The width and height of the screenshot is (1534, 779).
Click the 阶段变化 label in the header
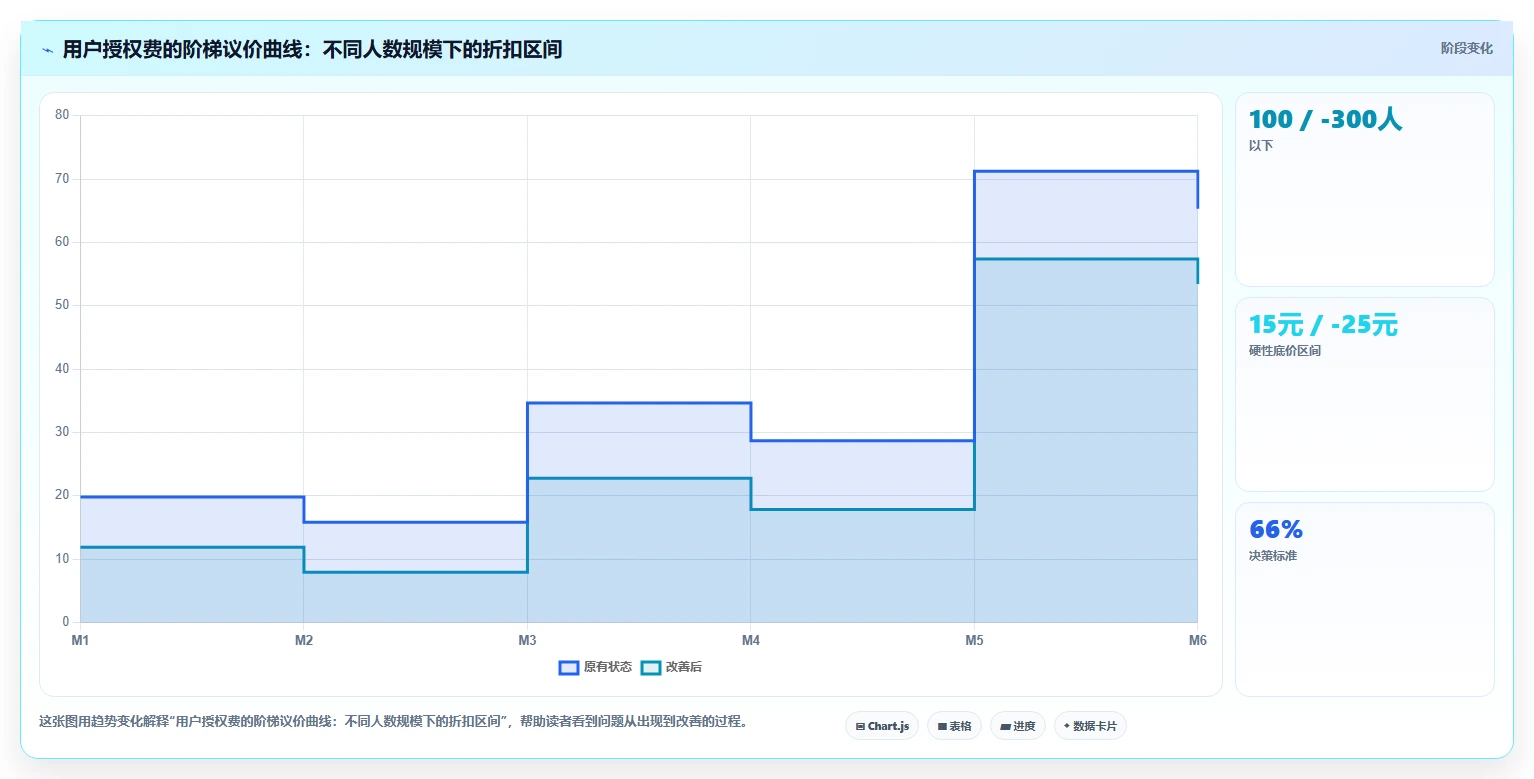(1467, 48)
